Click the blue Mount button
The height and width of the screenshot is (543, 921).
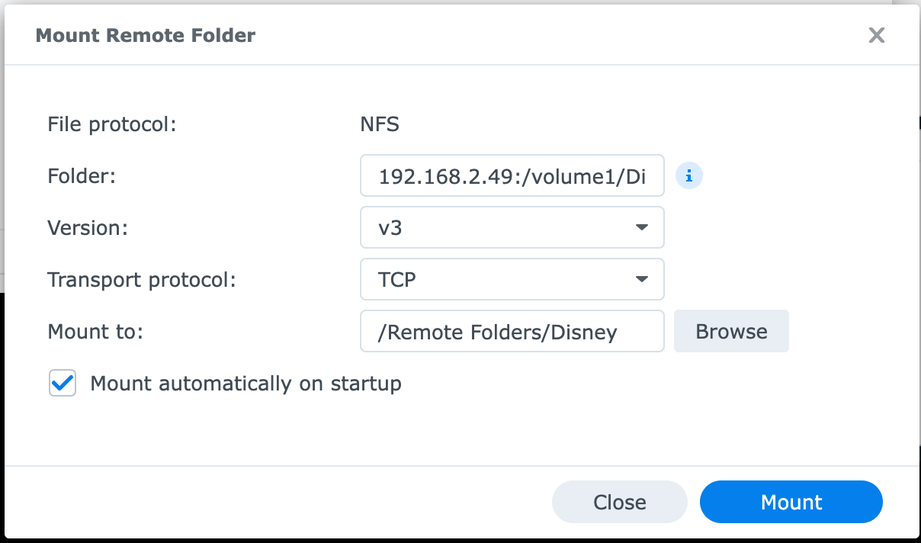790,502
